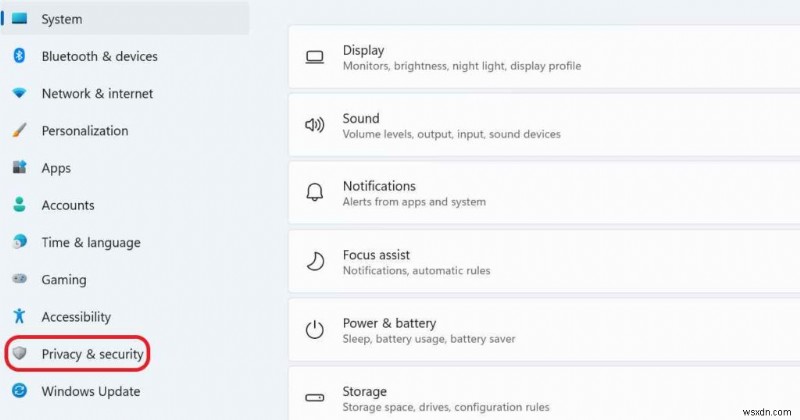
Task: Click the Accessibility icon in sidebar
Action: (18, 317)
